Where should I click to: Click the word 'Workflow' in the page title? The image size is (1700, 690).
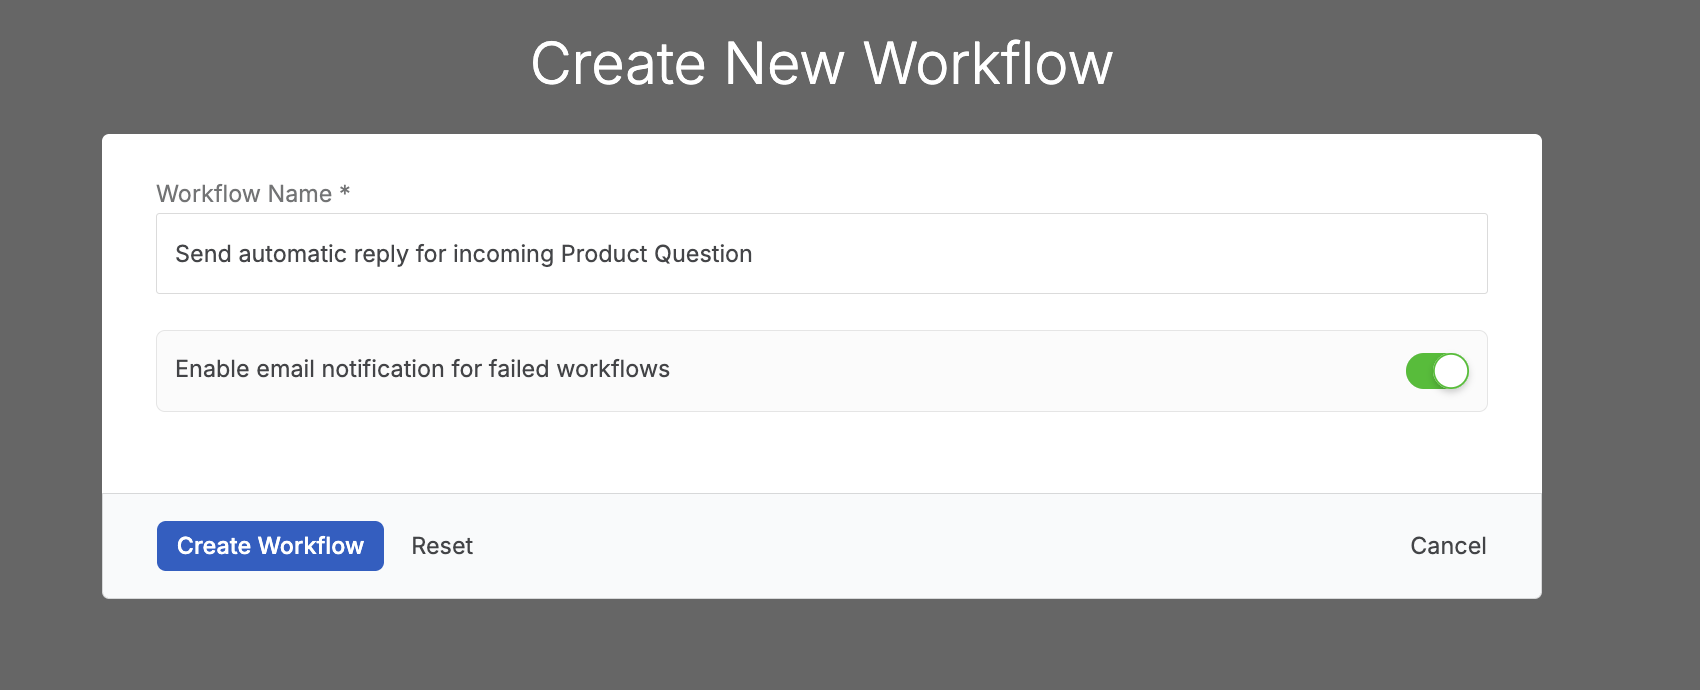(x=988, y=64)
